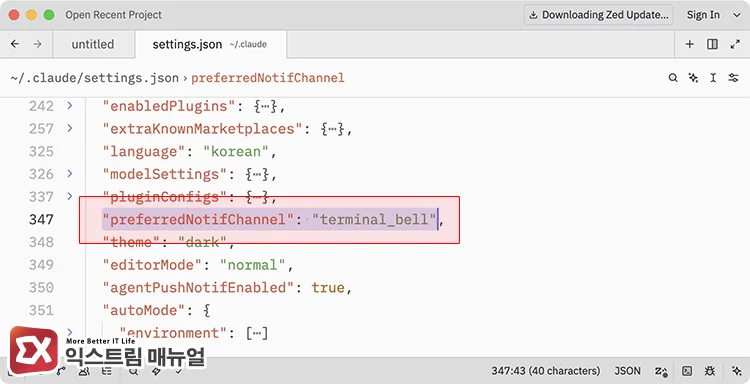
Task: Click the "editorMode" key
Action: [152, 265]
